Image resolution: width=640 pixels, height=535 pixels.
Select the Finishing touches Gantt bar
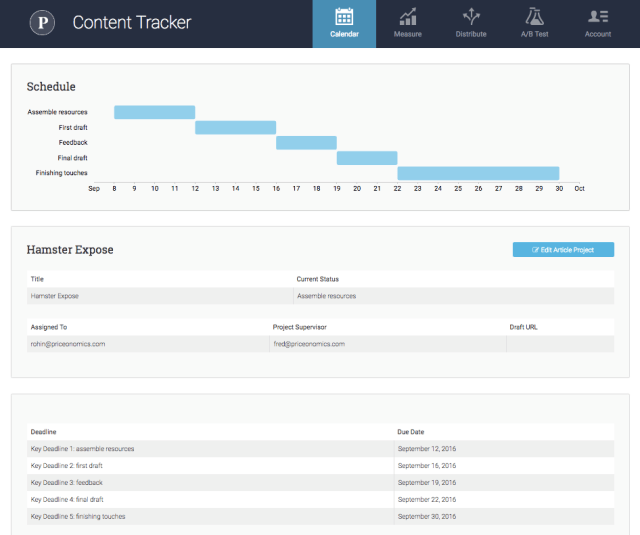coord(478,173)
